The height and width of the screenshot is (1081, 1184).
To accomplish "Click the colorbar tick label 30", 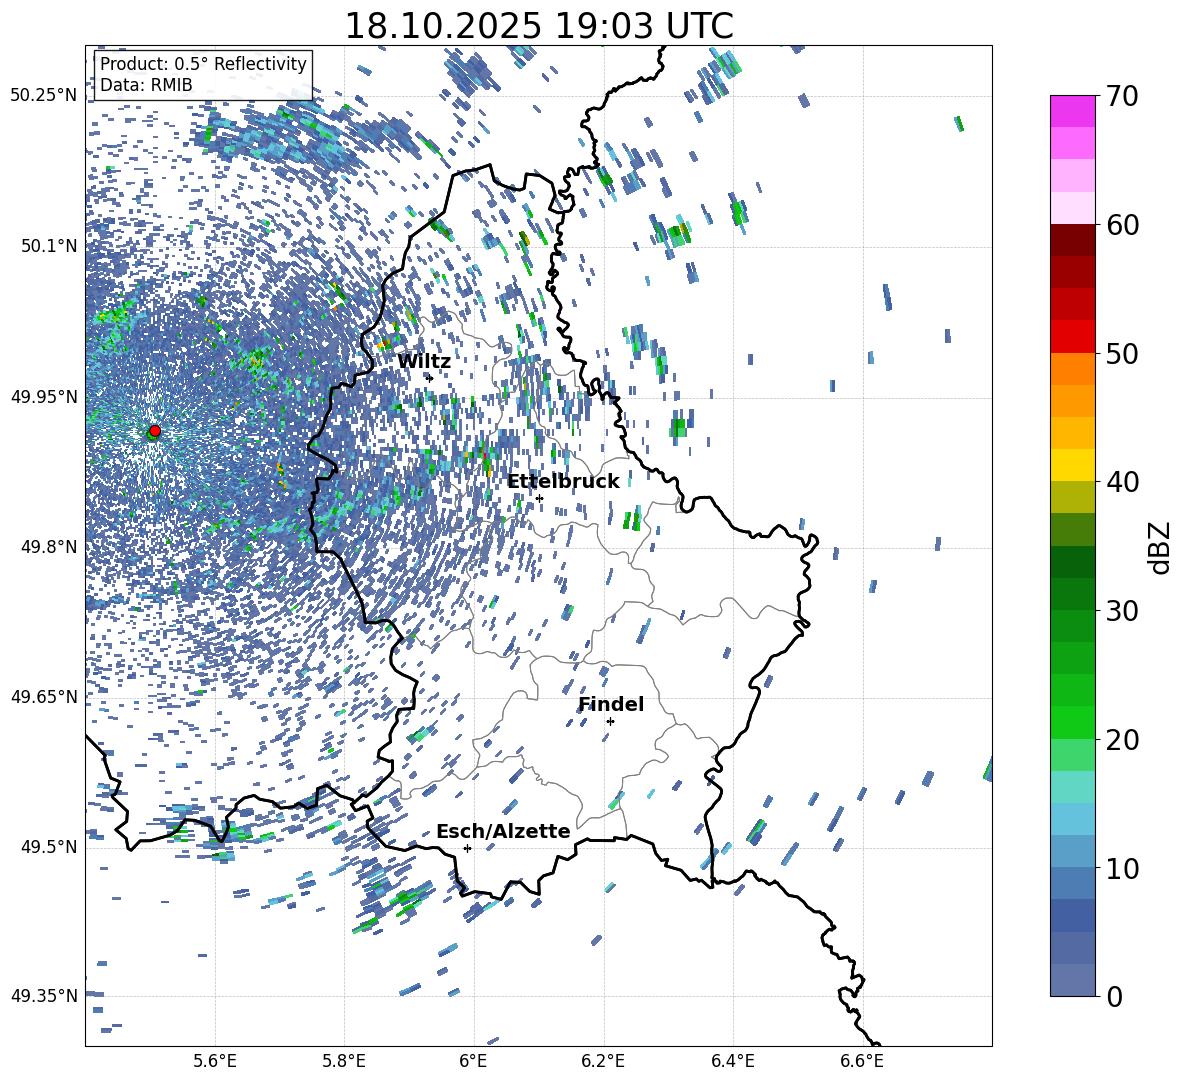I will [1122, 611].
